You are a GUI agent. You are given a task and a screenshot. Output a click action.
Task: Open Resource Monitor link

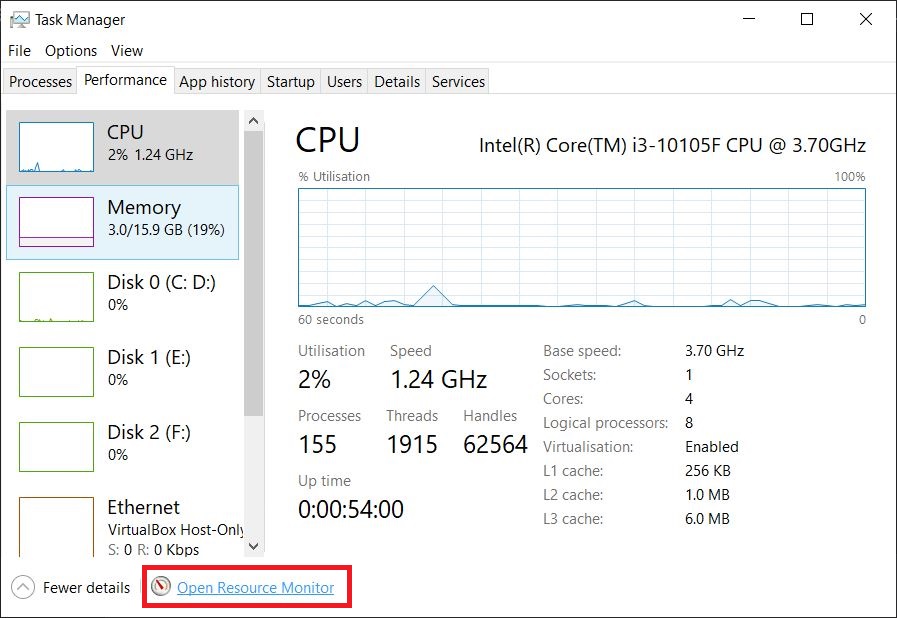[x=255, y=588]
